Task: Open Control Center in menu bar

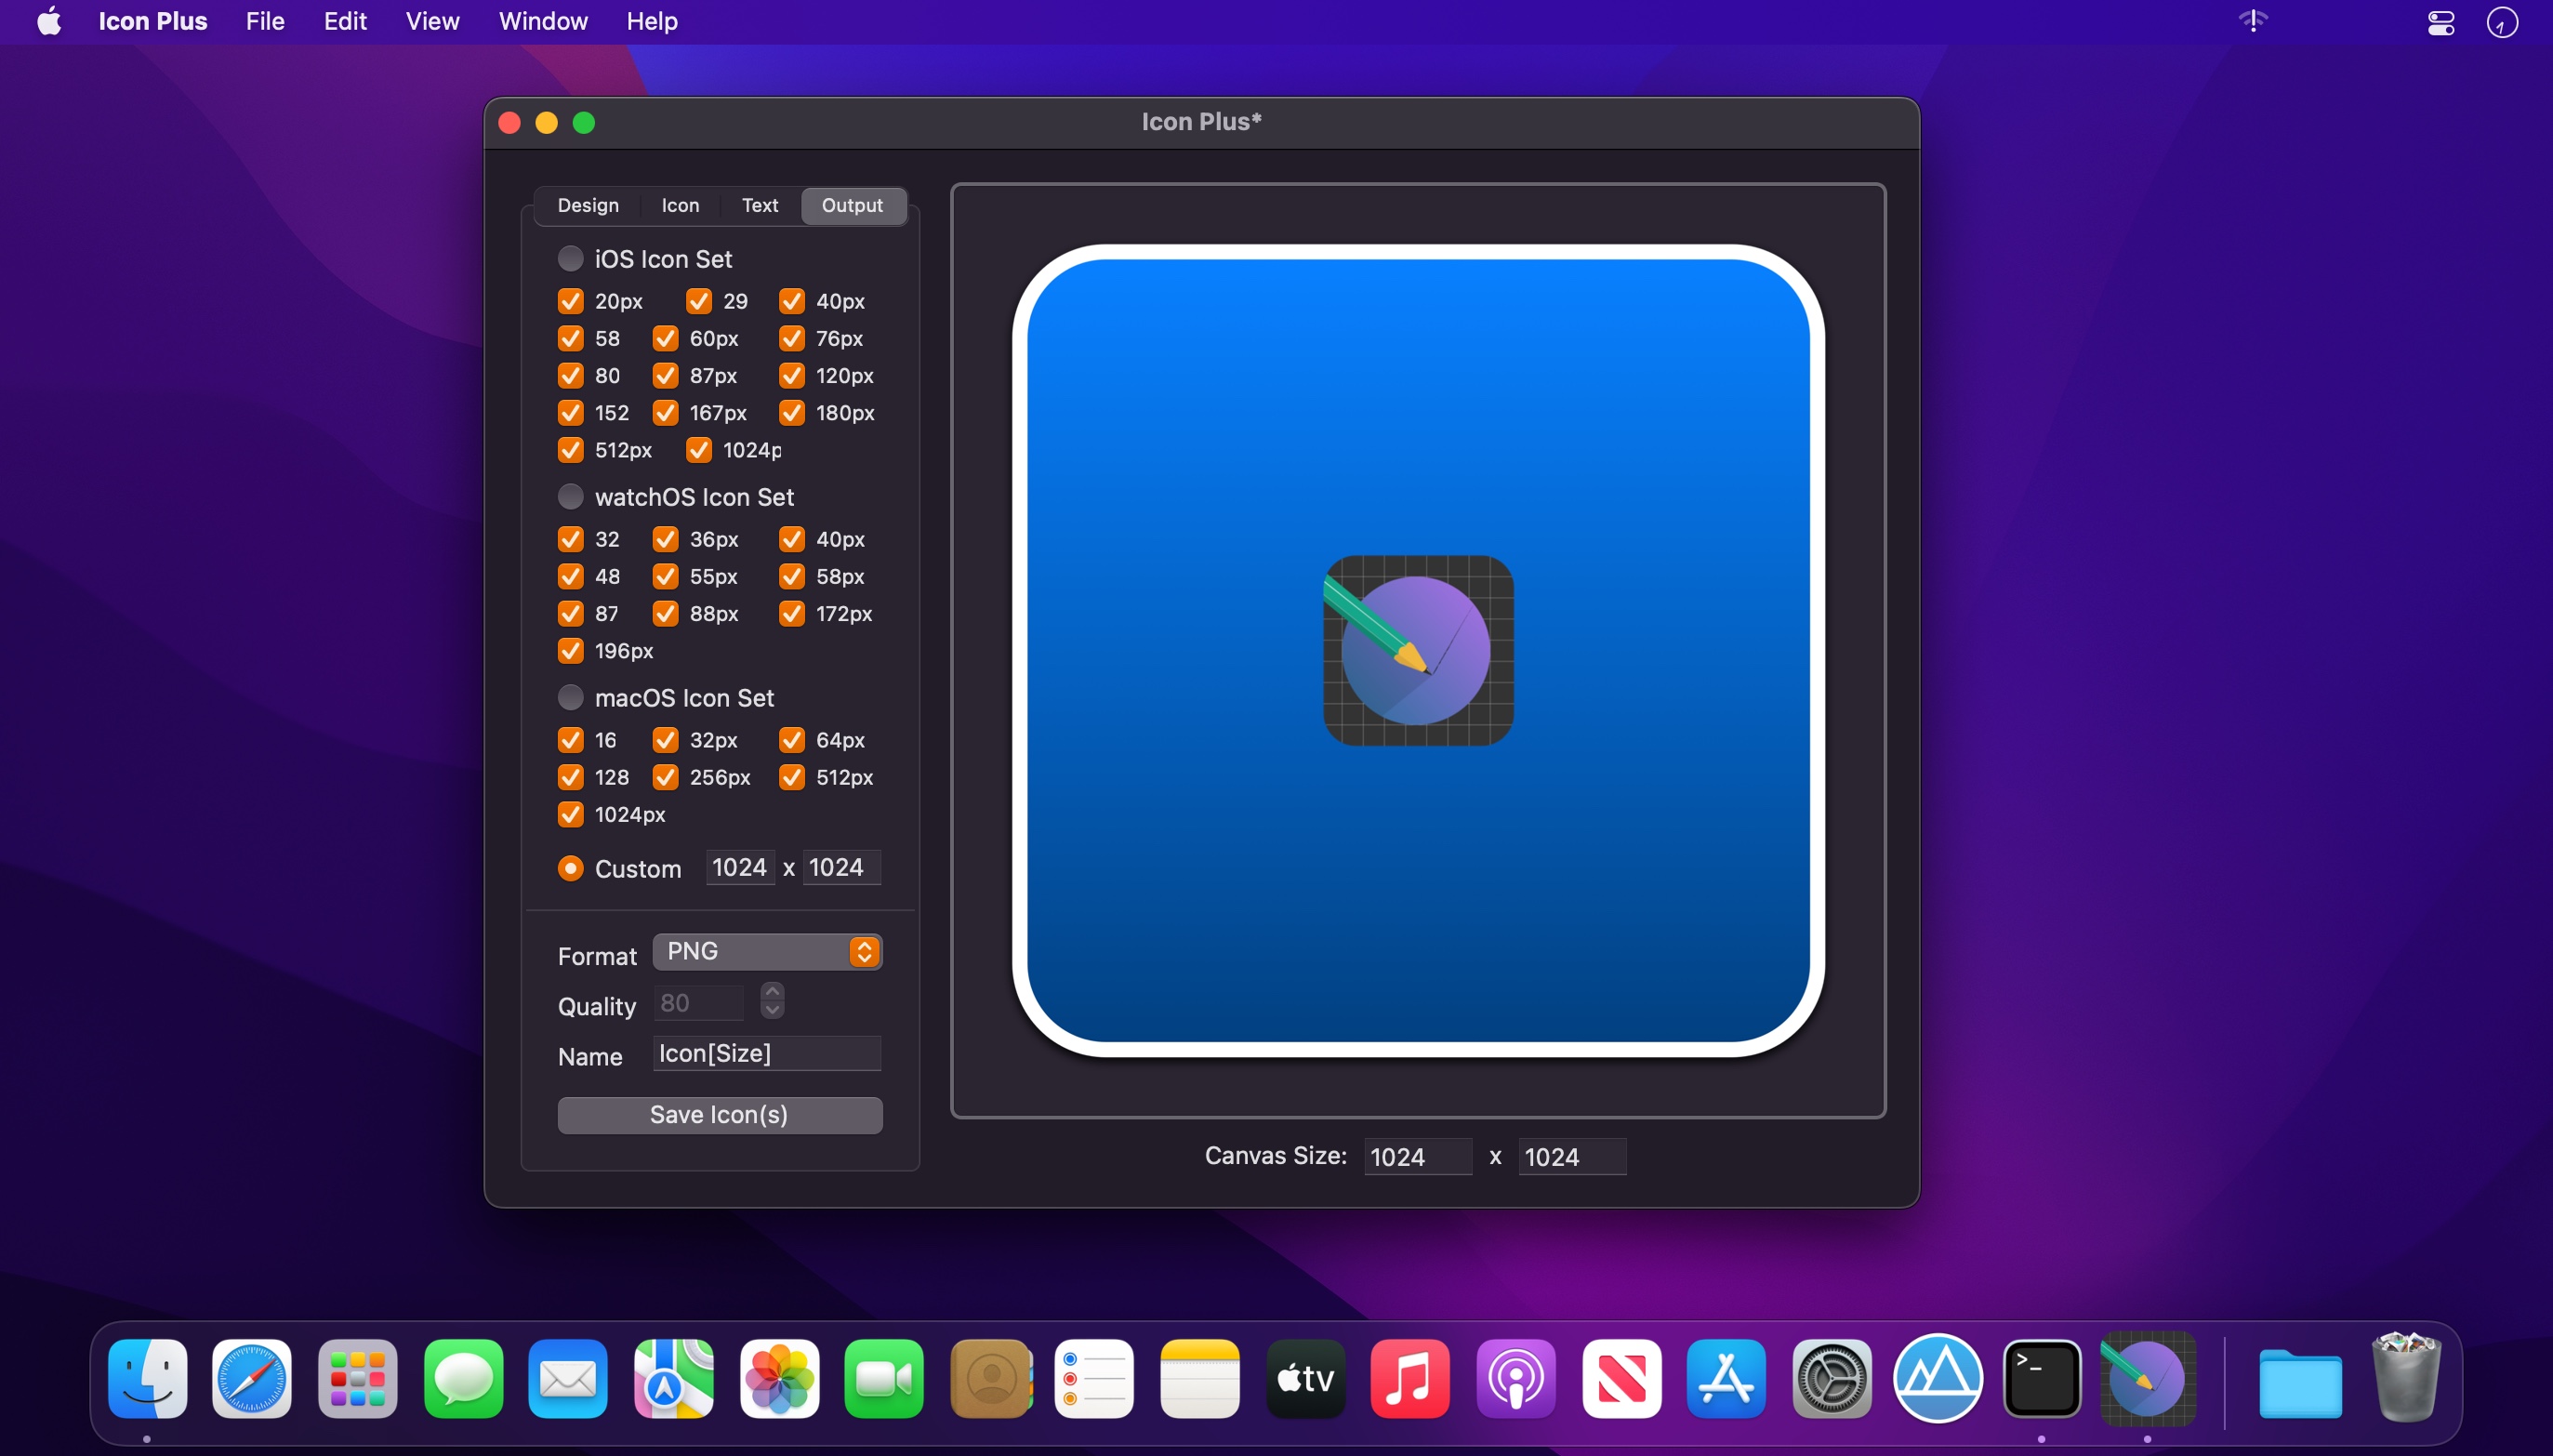Action: pyautogui.click(x=2440, y=22)
